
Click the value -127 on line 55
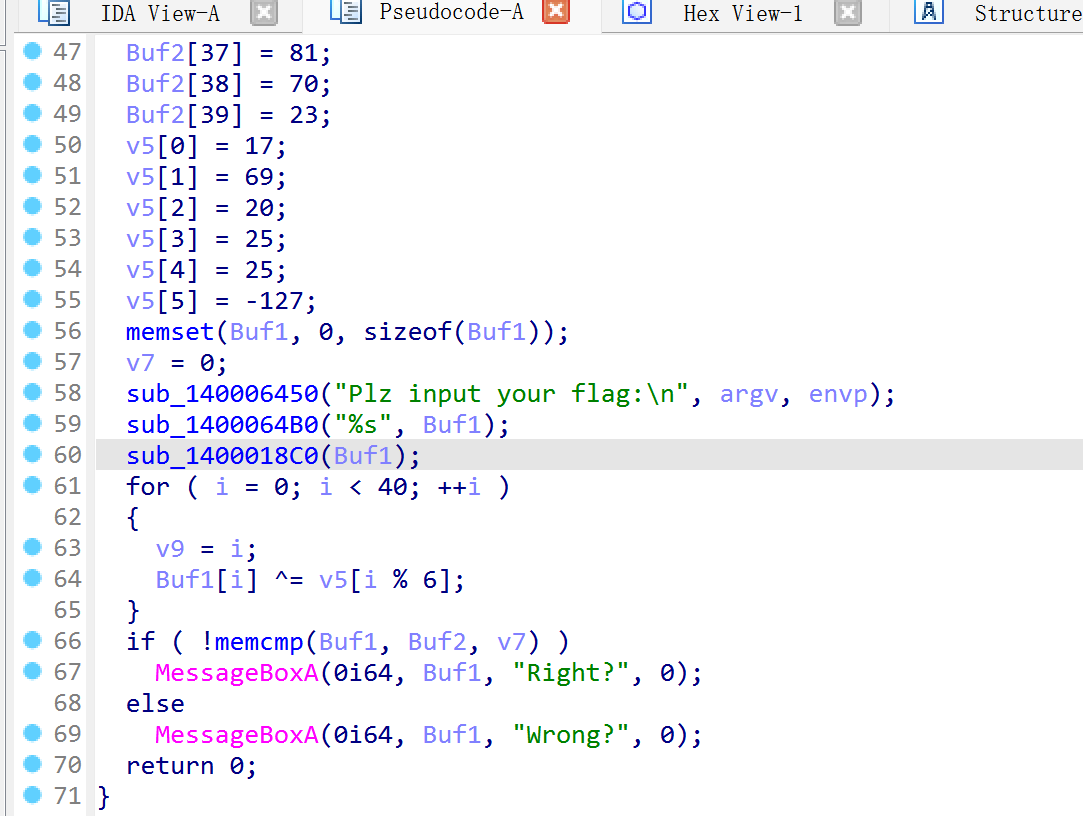274,302
